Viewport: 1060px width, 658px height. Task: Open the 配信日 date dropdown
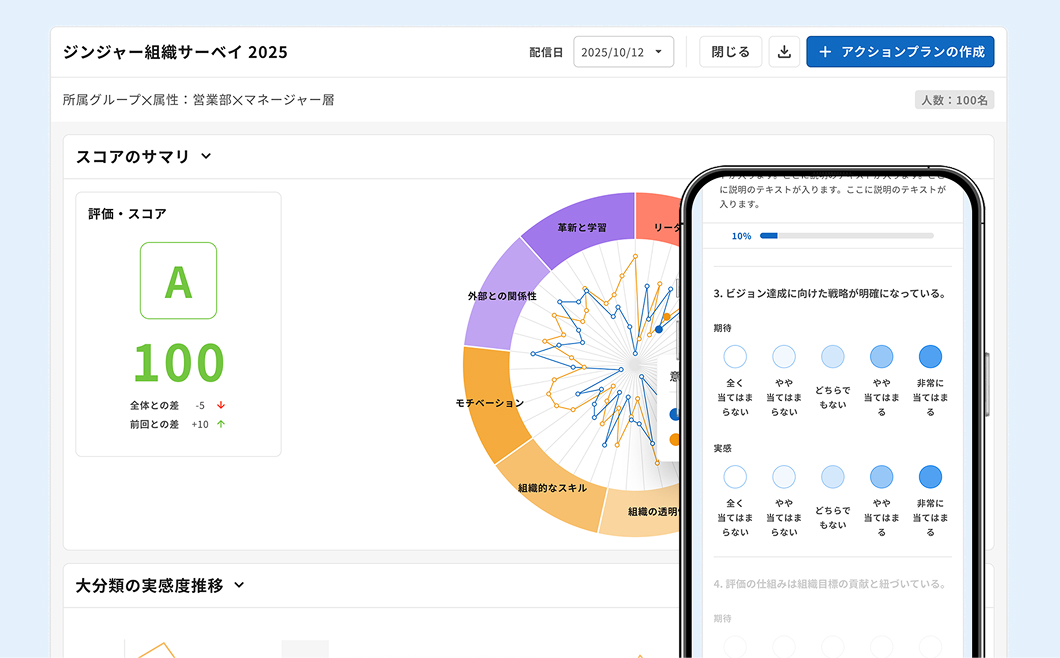pyautogui.click(x=623, y=52)
